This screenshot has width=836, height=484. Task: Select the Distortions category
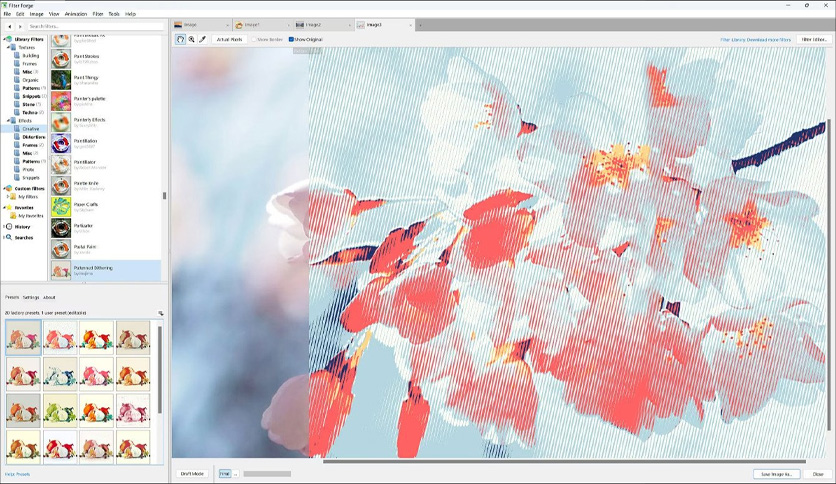point(33,137)
